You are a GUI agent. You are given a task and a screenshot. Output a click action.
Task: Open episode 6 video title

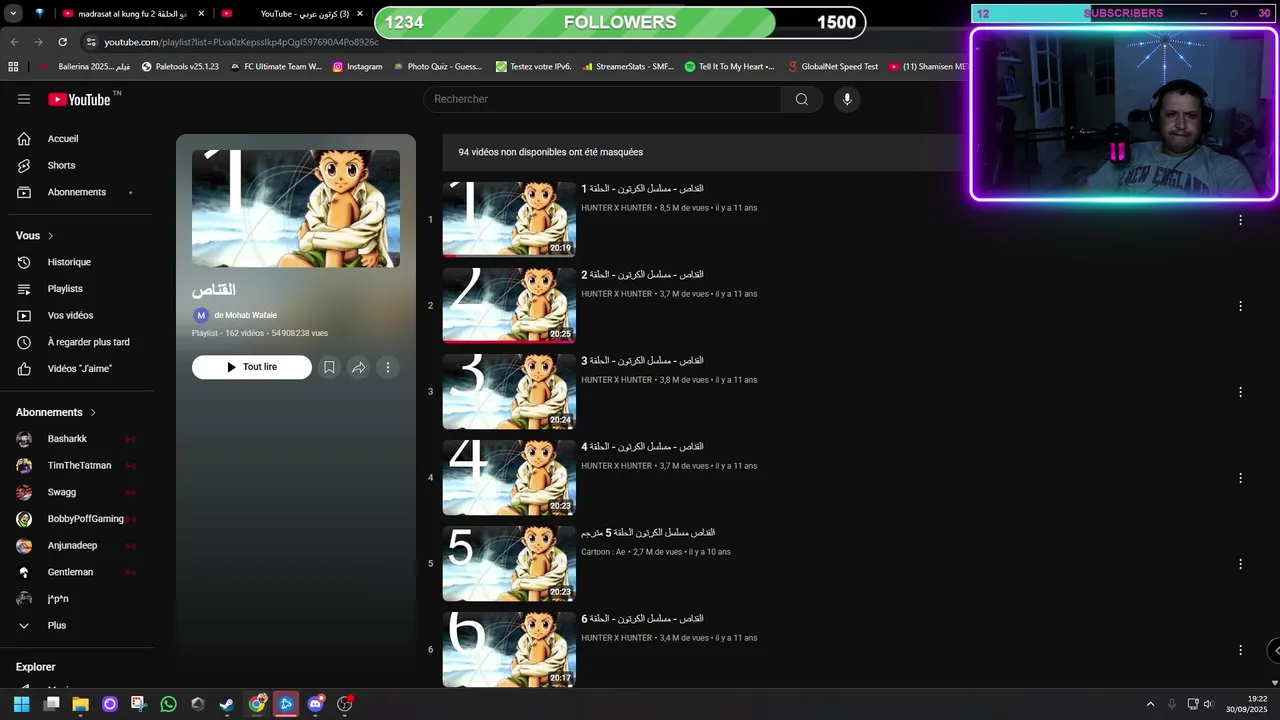[x=642, y=619]
